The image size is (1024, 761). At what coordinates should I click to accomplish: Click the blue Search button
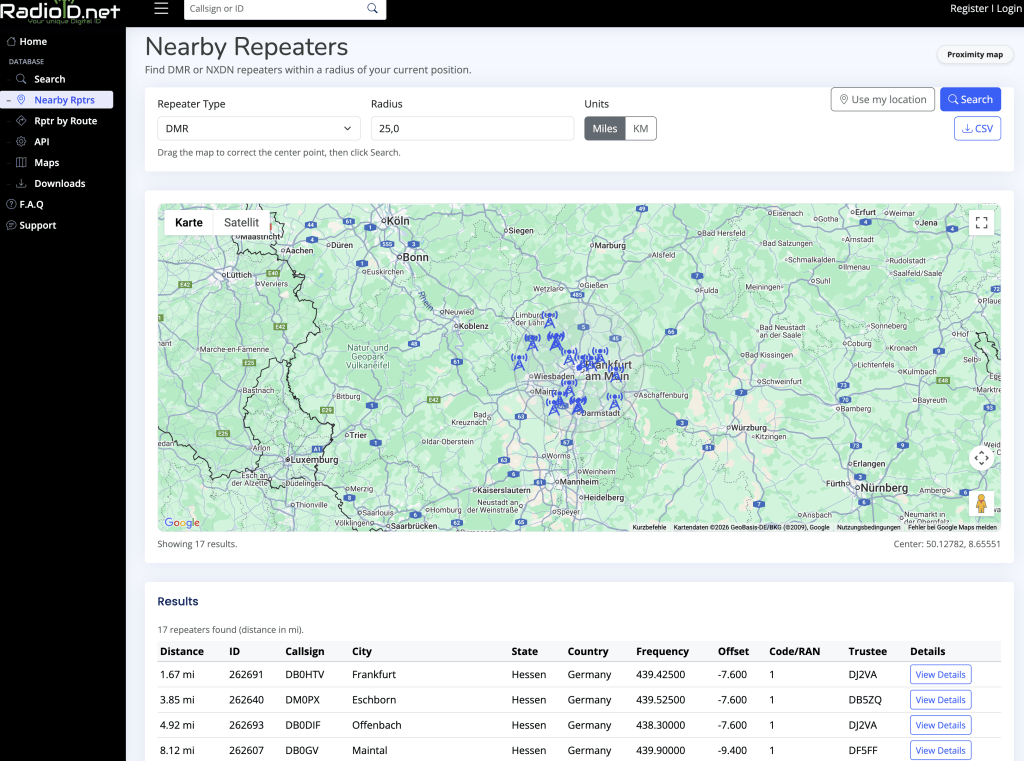click(x=969, y=100)
